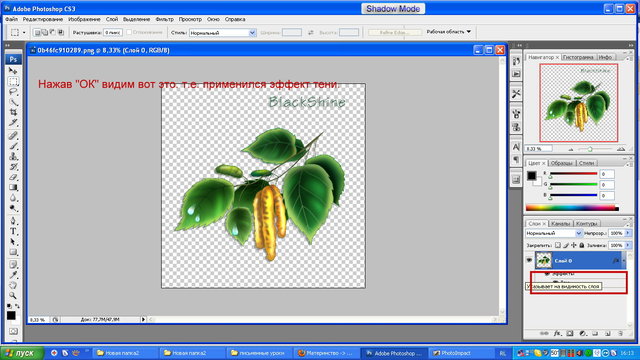This screenshot has height=360, width=640.
Task: Select the Clone Stamp tool
Action: 13,156
